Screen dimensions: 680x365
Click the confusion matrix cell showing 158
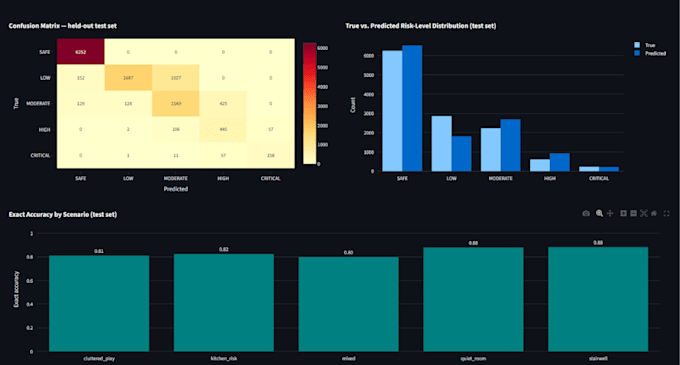click(271, 155)
